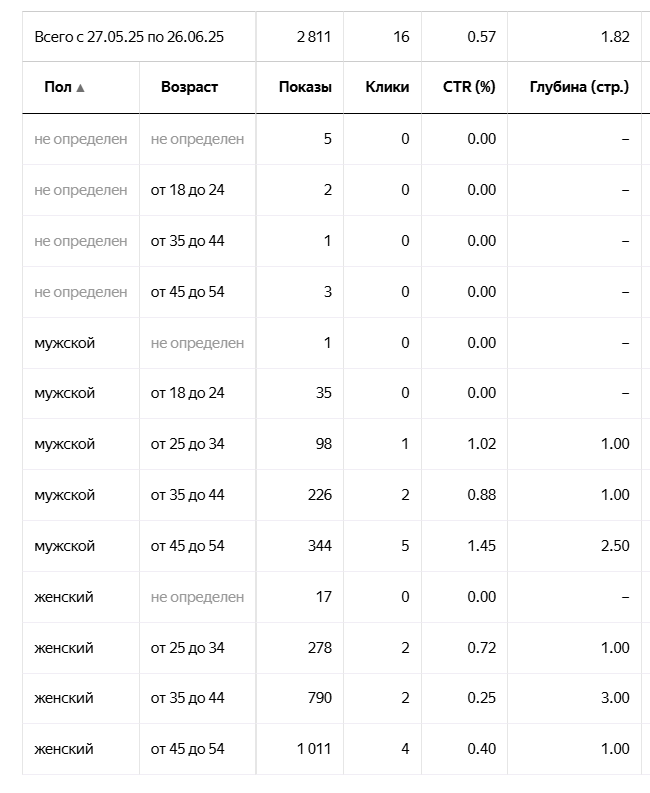Click the sort arrow next to Пол
650x793 pixels.
click(80, 88)
